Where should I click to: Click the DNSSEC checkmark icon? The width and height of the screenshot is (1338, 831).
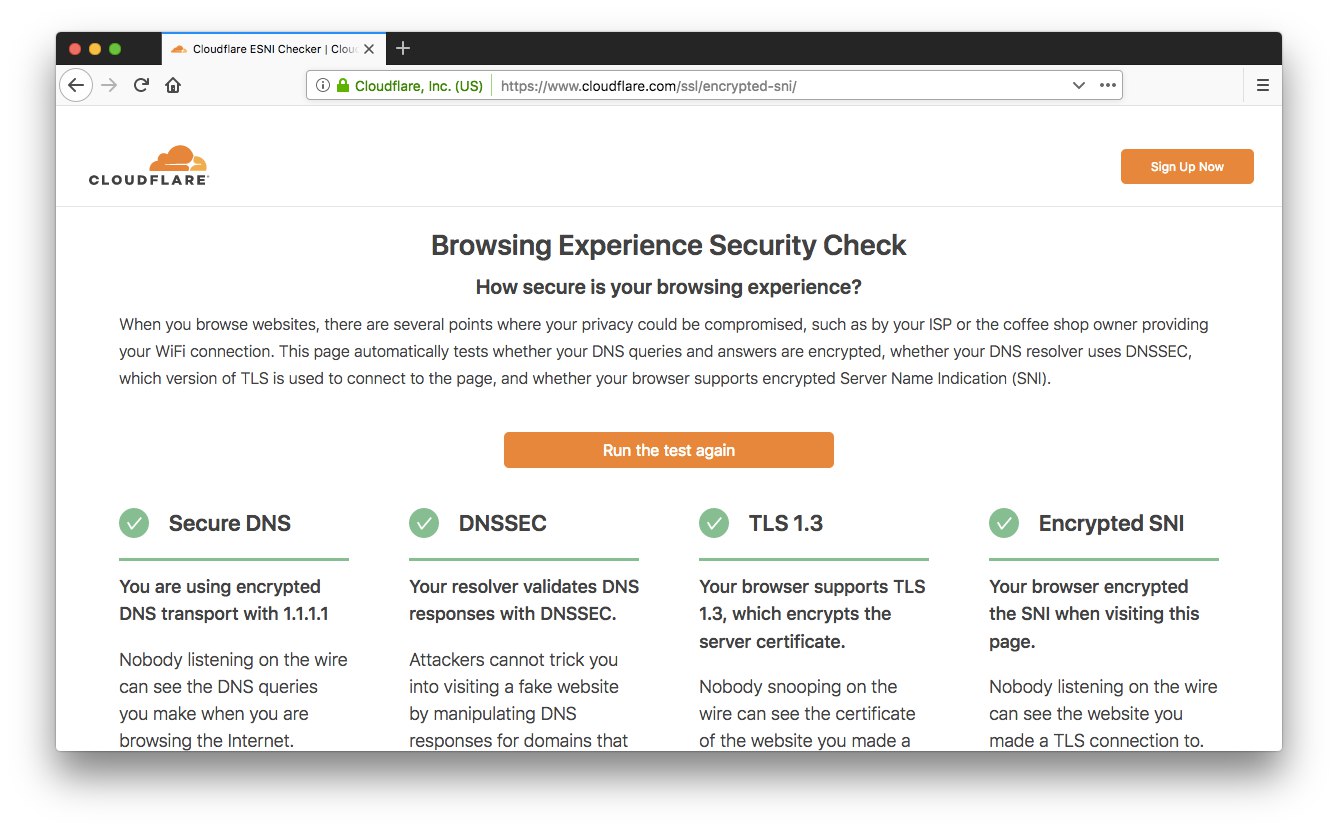[424, 523]
